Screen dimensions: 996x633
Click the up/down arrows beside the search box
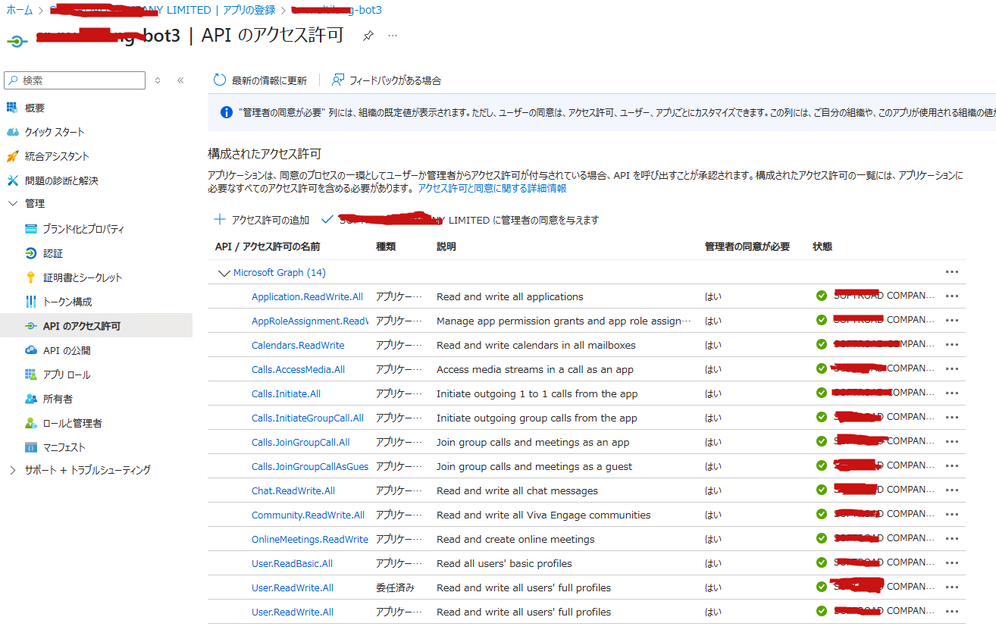point(158,80)
